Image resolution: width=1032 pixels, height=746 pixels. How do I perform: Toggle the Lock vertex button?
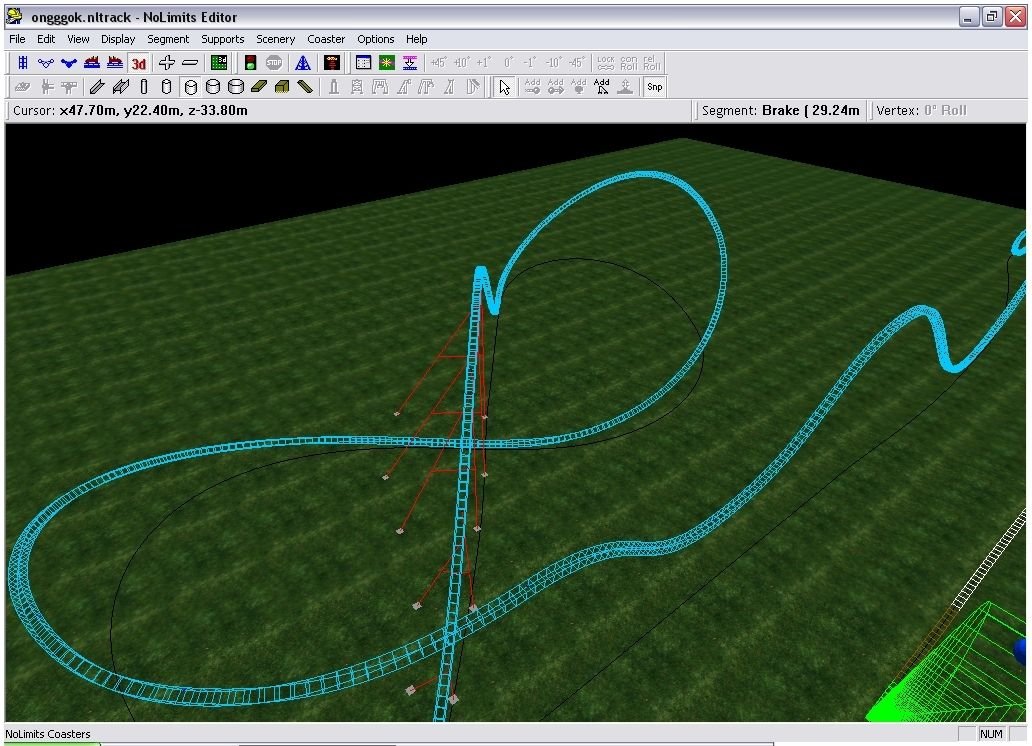[606, 63]
